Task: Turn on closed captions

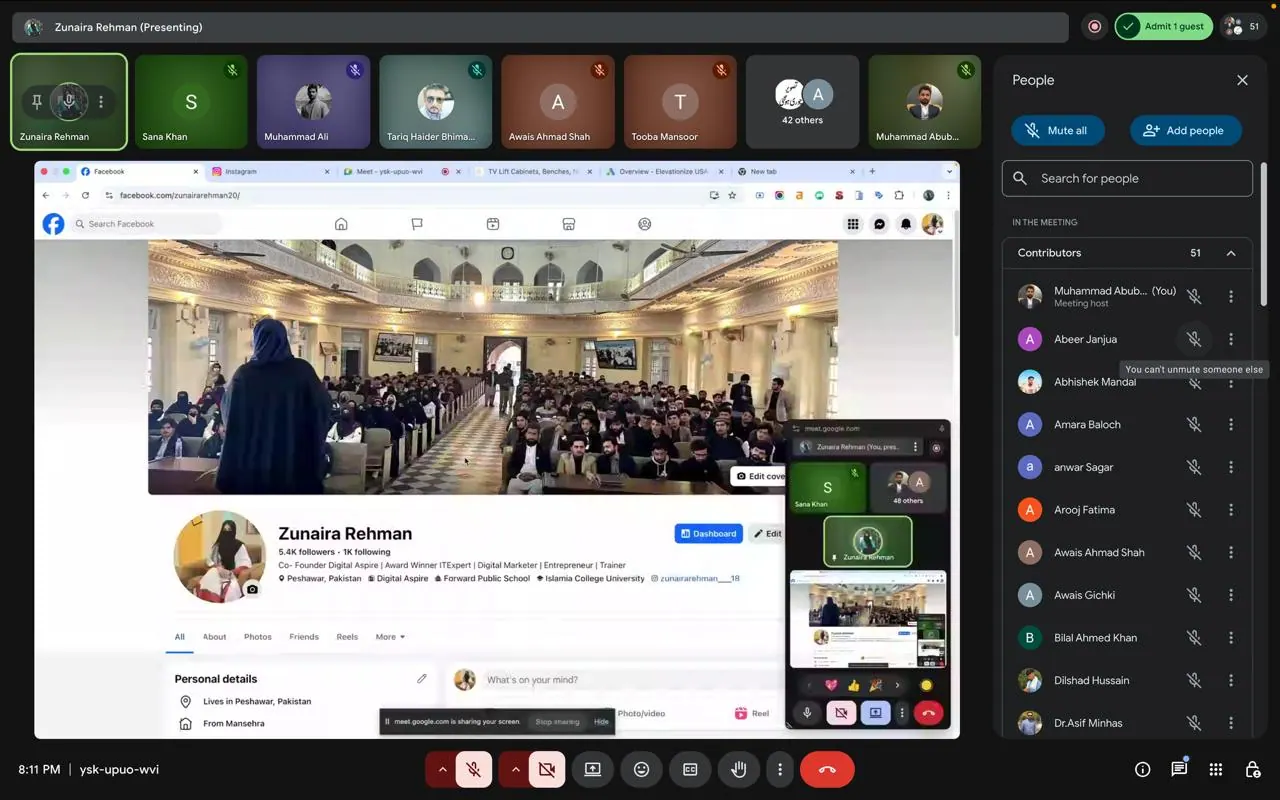Action: pyautogui.click(x=690, y=769)
